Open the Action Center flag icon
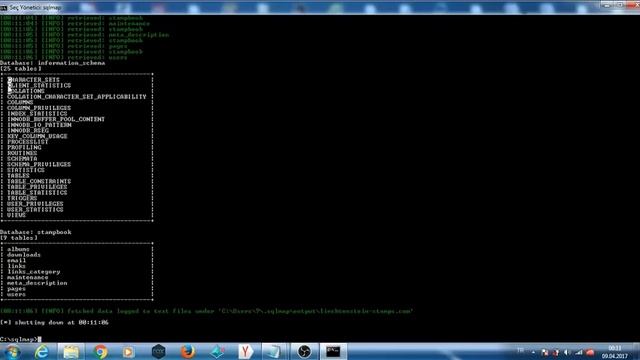The height and width of the screenshot is (360, 640). pyautogui.click(x=545, y=352)
